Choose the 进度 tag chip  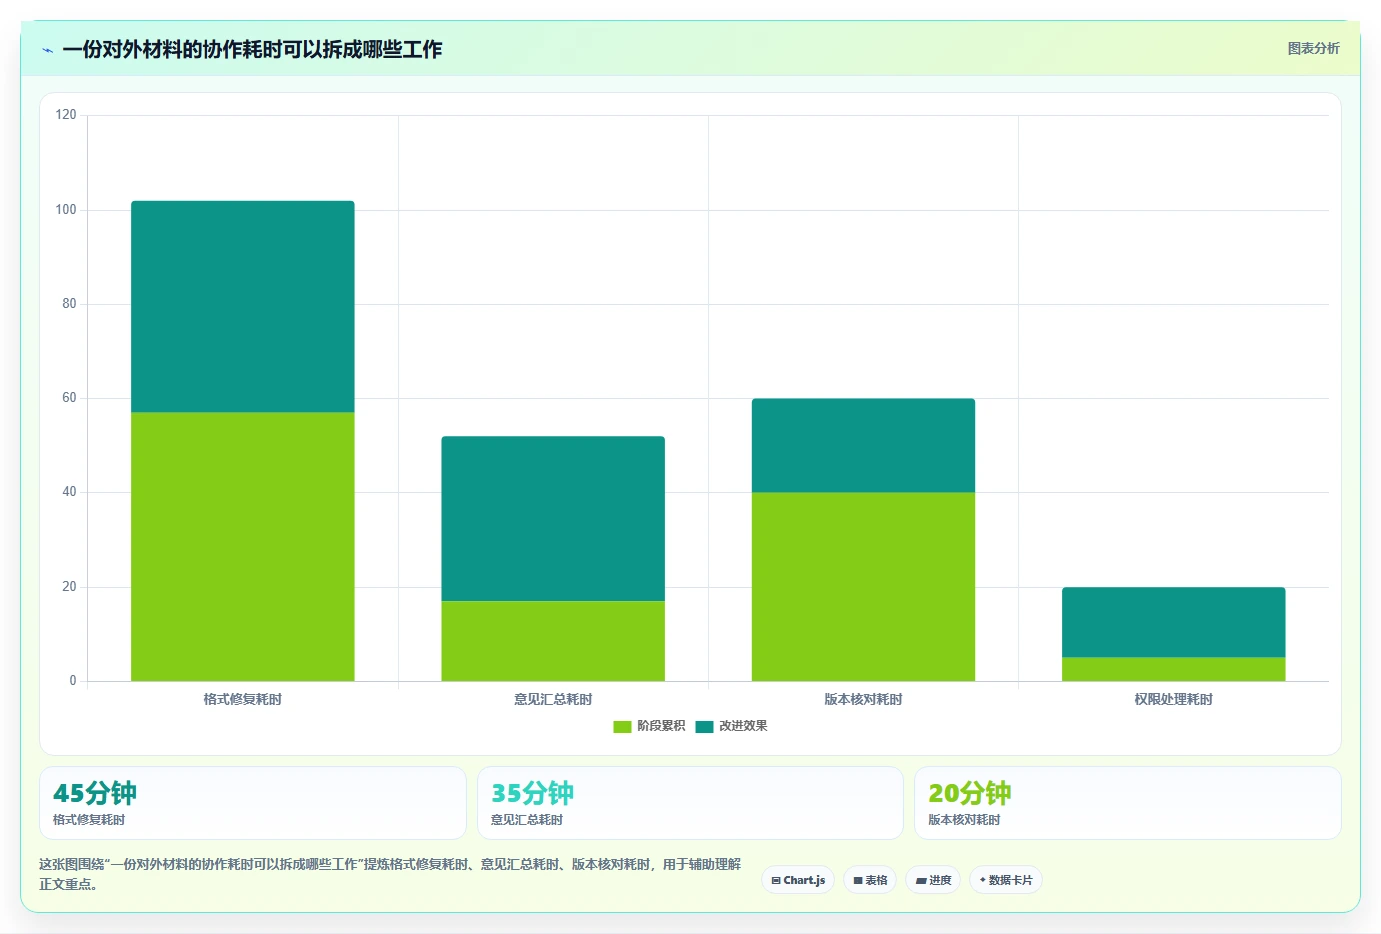tap(933, 880)
